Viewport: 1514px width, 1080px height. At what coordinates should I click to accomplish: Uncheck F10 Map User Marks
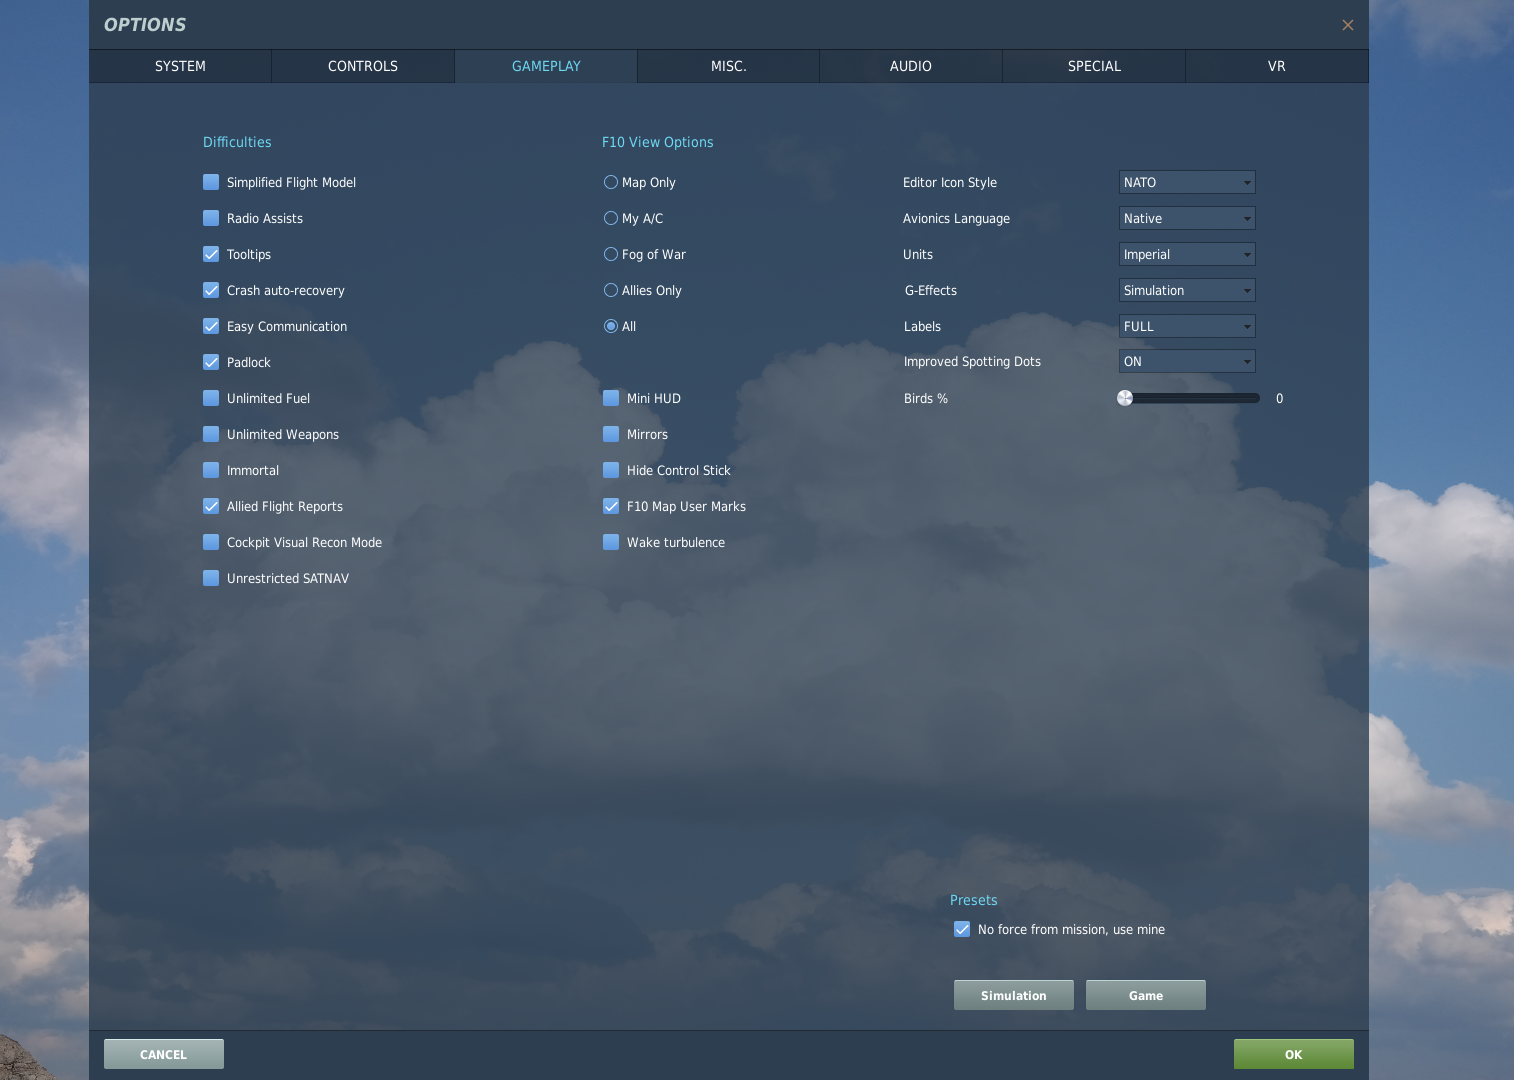tap(611, 506)
